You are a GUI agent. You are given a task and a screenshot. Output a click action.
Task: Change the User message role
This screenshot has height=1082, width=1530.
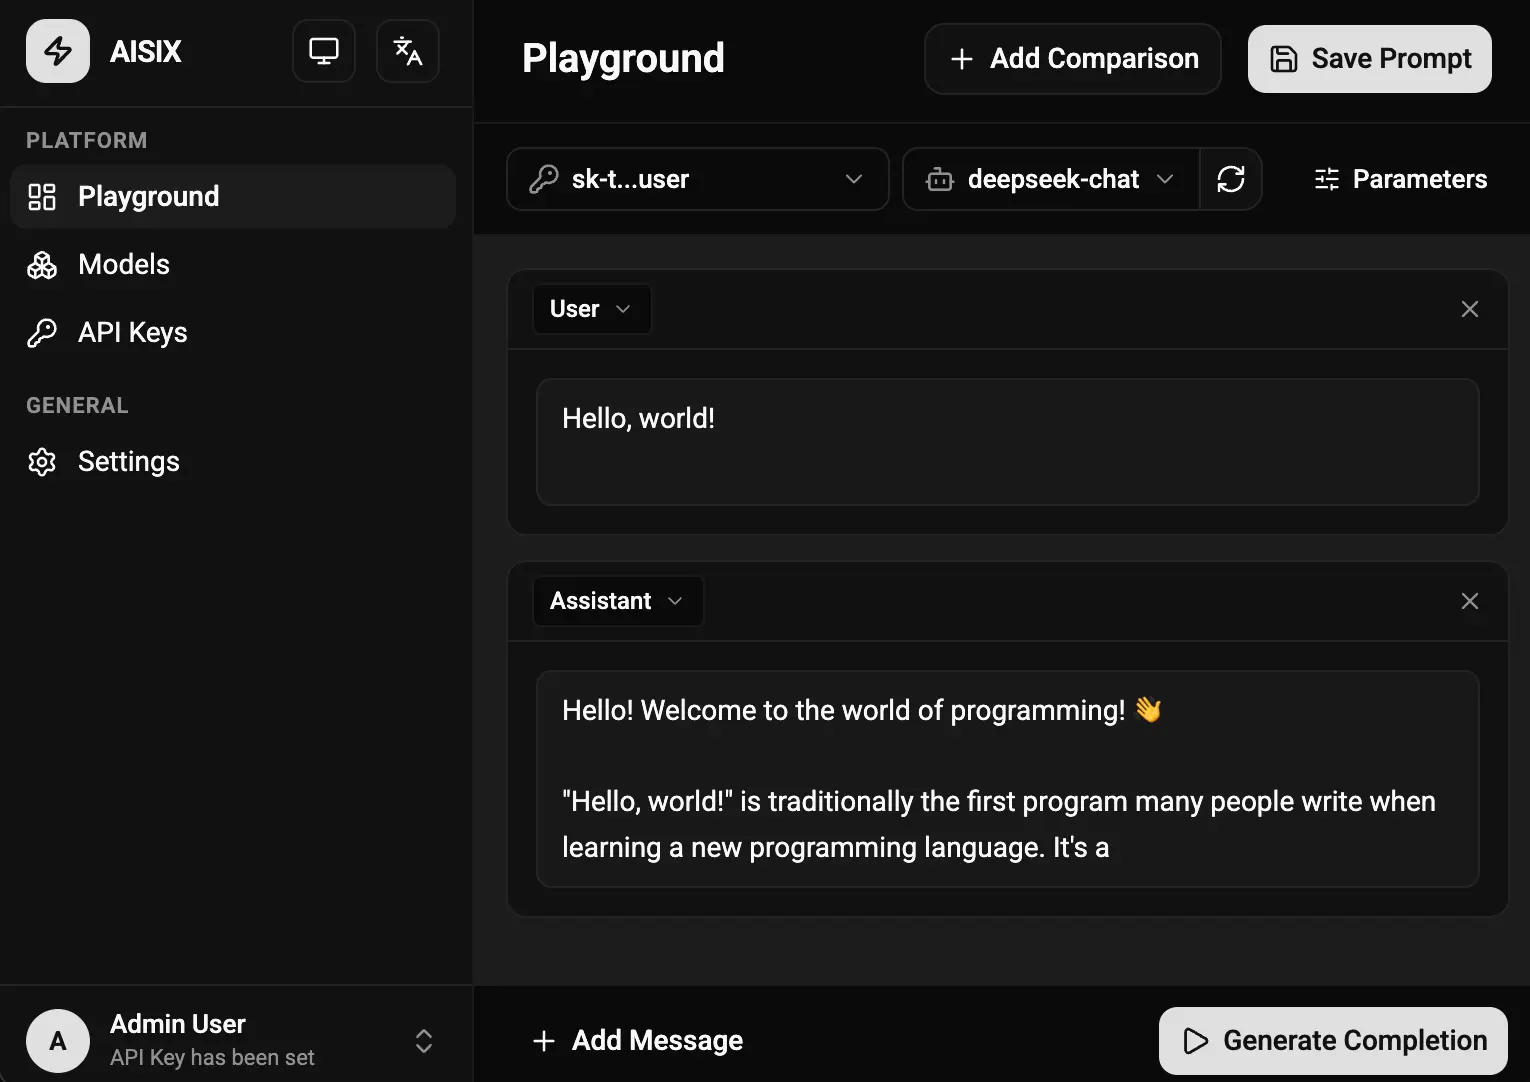591,309
